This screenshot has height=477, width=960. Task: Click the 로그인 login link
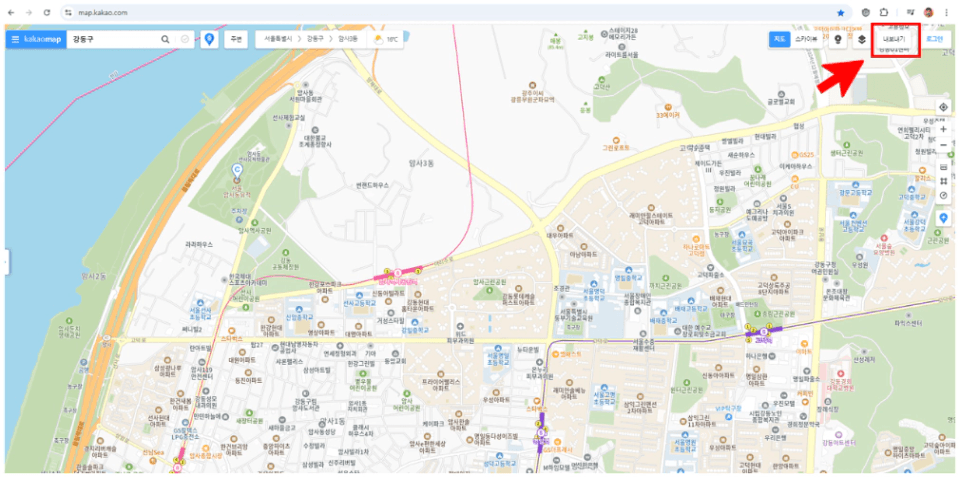pos(932,39)
